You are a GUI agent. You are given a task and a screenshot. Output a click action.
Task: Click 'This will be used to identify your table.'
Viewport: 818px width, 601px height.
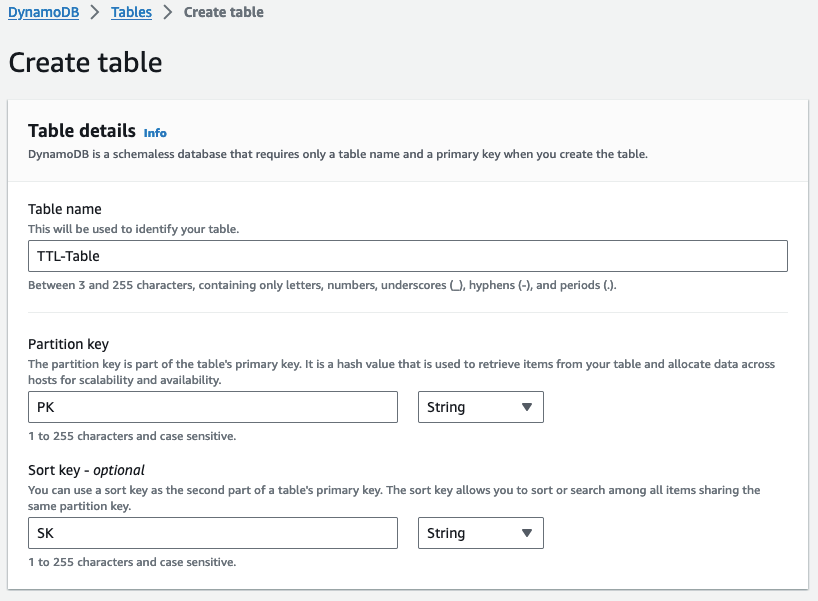(x=134, y=229)
